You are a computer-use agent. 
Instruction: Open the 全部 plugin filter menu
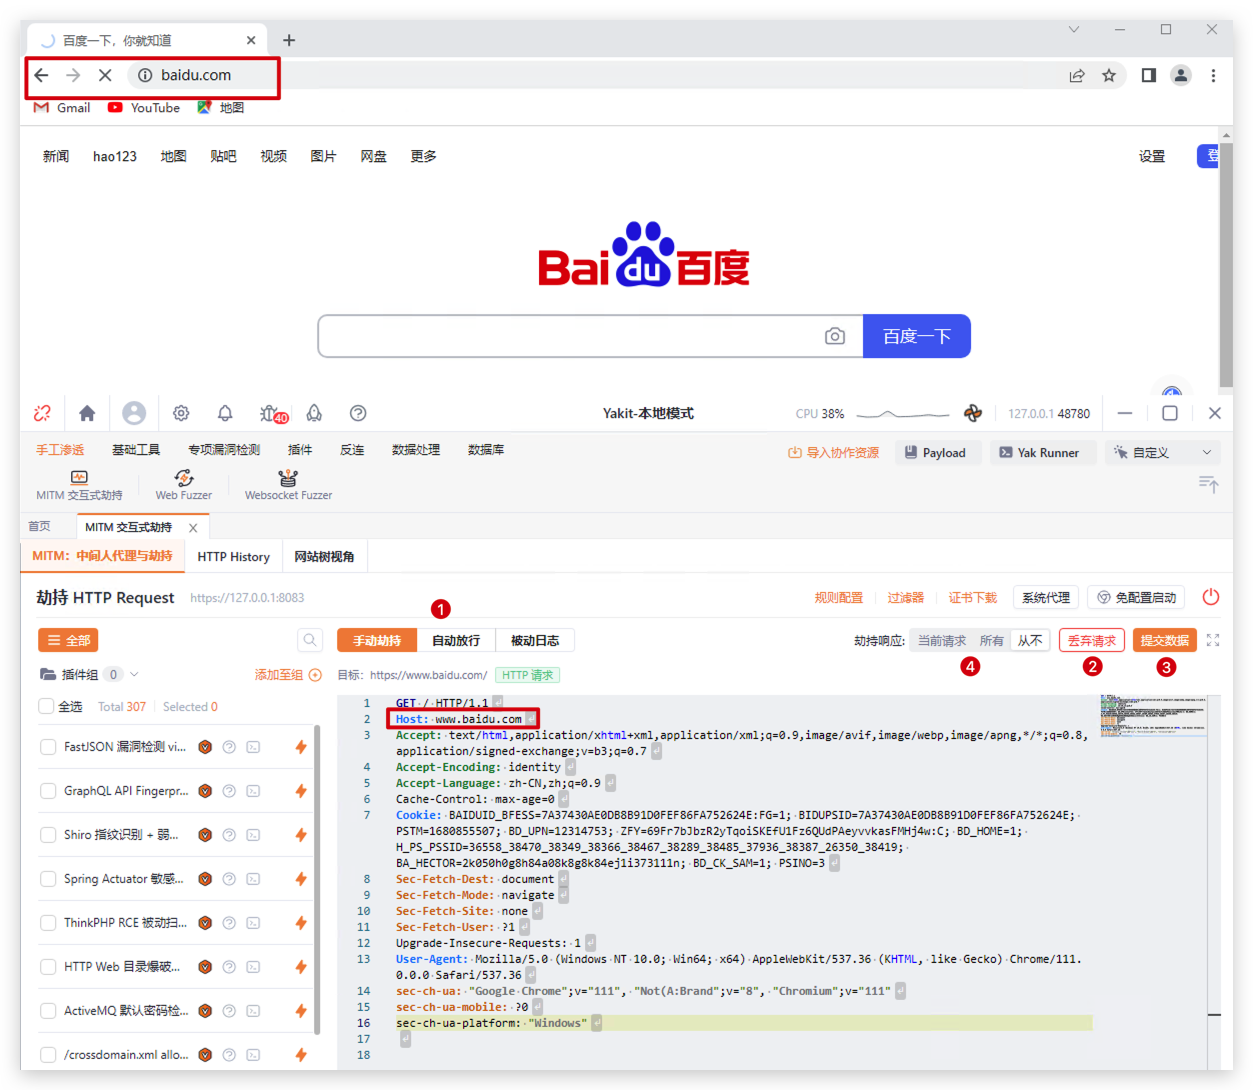(x=68, y=640)
